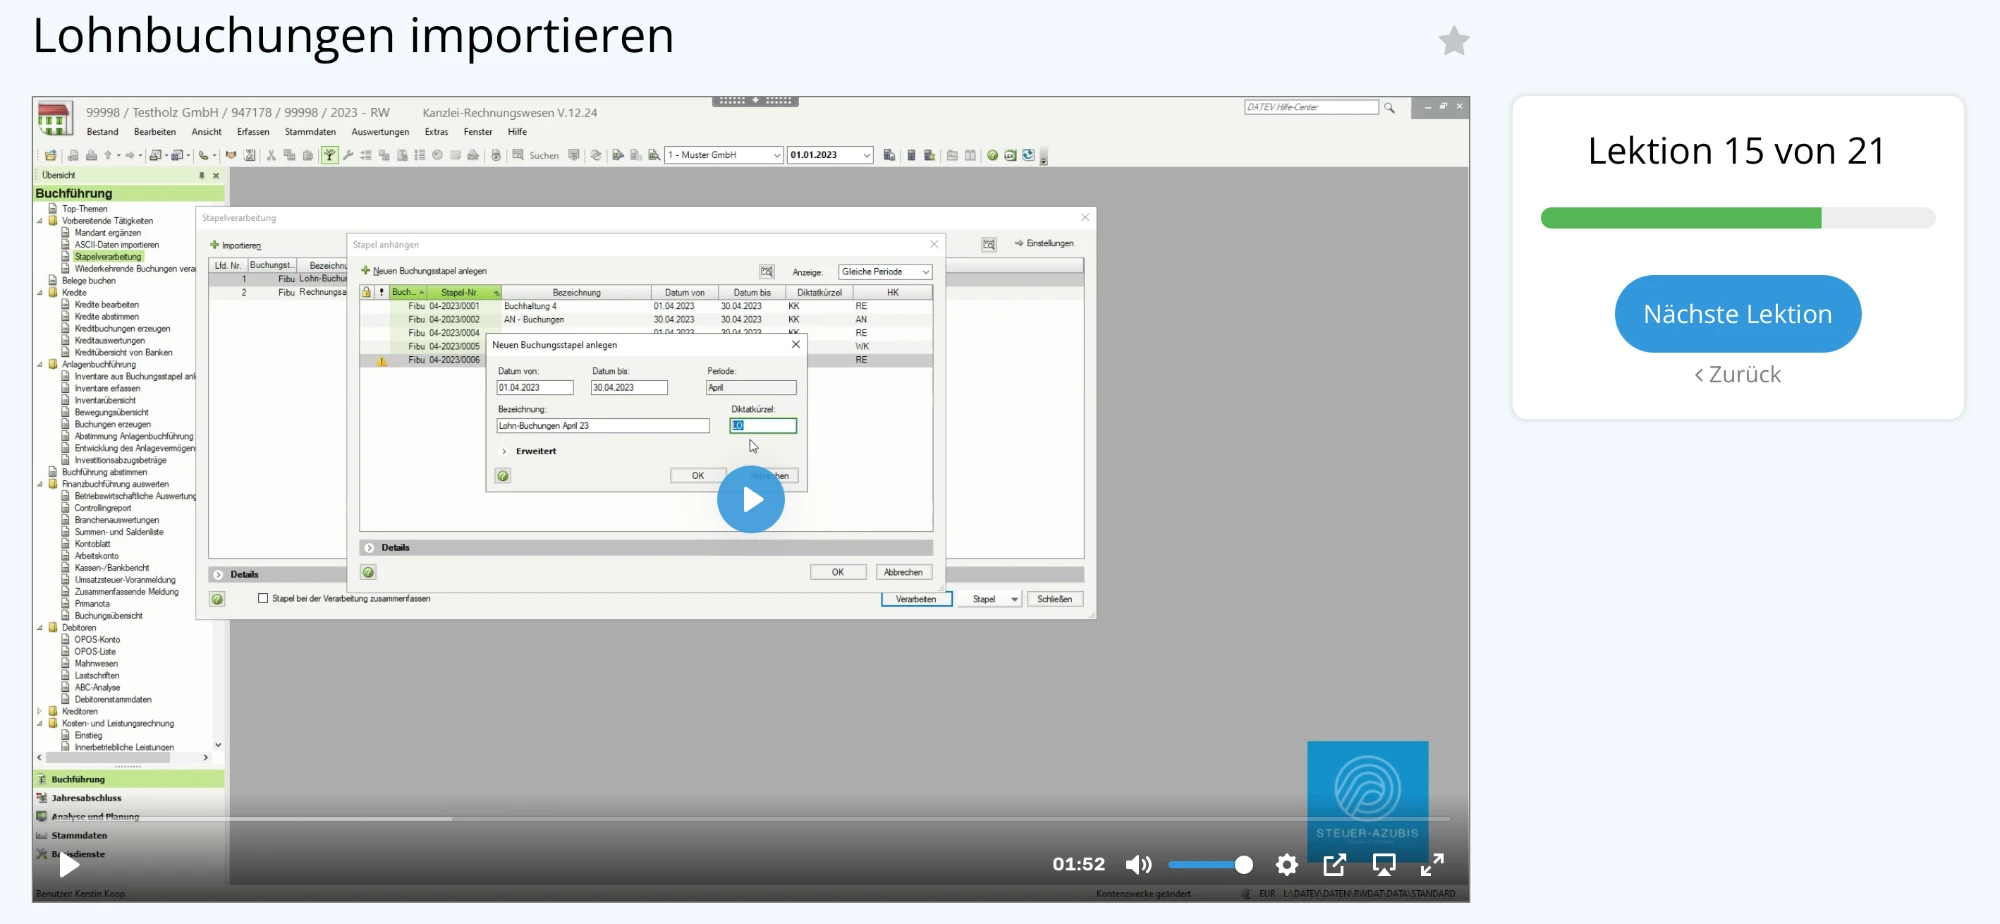The height and width of the screenshot is (924, 2000).
Task: Click the Bezeichnung field containing Lohn-Buchungen April 23
Action: pyautogui.click(x=603, y=426)
